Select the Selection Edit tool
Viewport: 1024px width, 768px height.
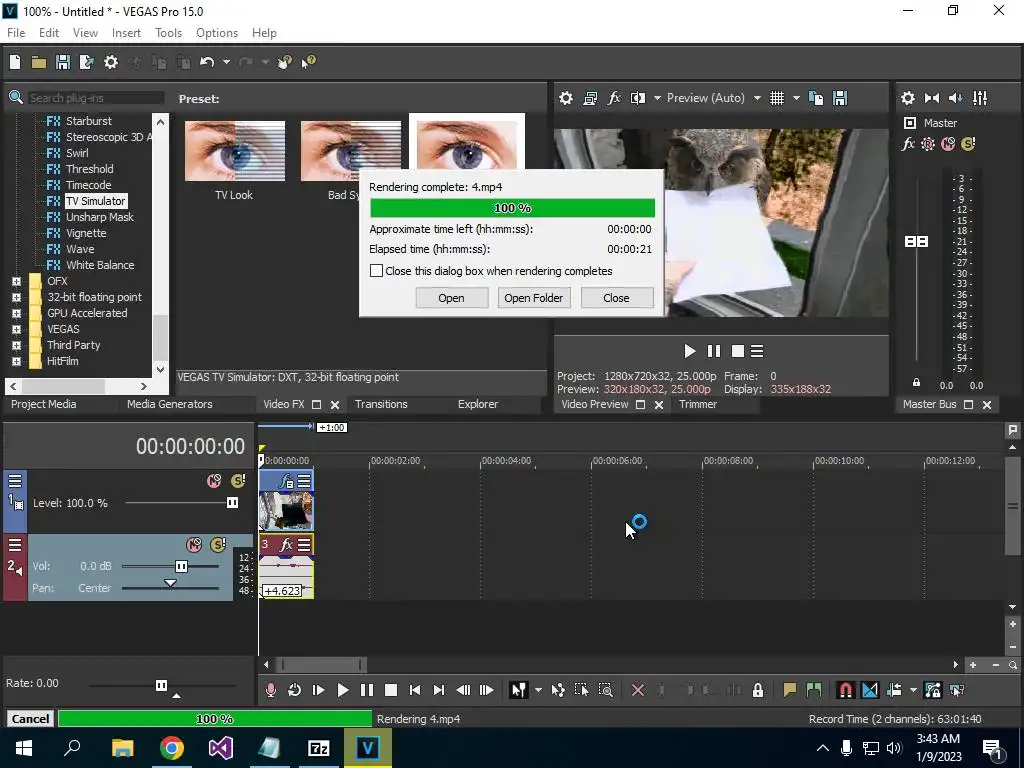coord(581,690)
